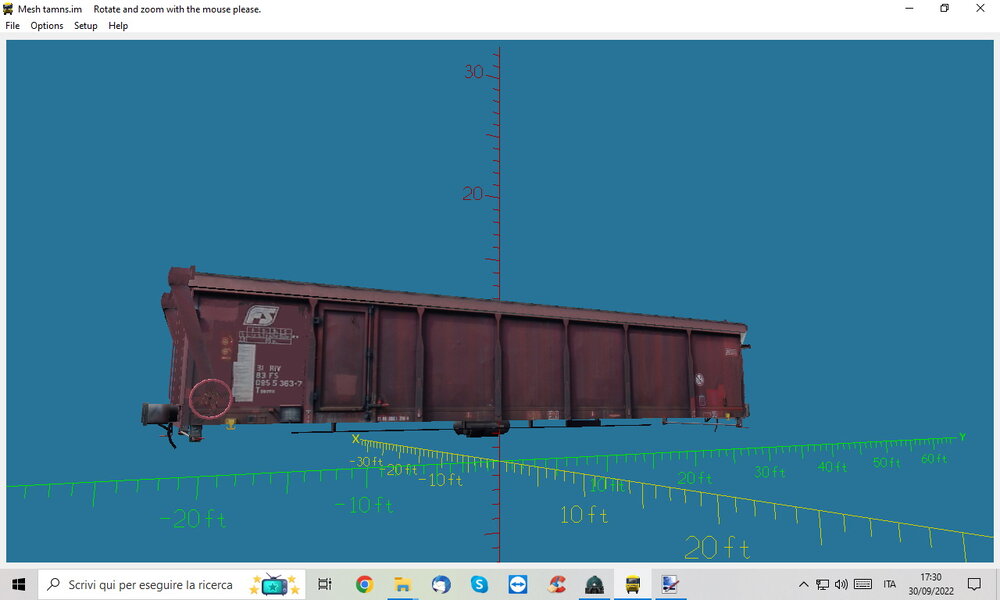Restore down the Mesh viewer window

[x=945, y=8]
